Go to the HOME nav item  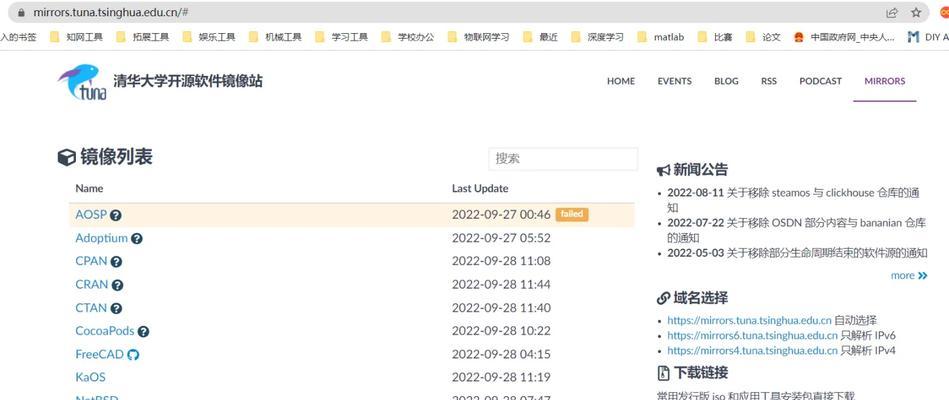[621, 81]
